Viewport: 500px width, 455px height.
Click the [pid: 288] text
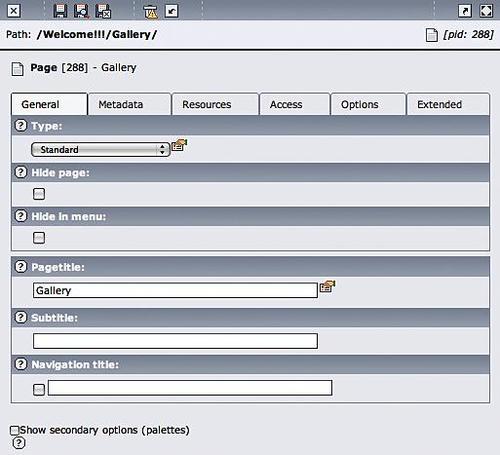coord(468,34)
